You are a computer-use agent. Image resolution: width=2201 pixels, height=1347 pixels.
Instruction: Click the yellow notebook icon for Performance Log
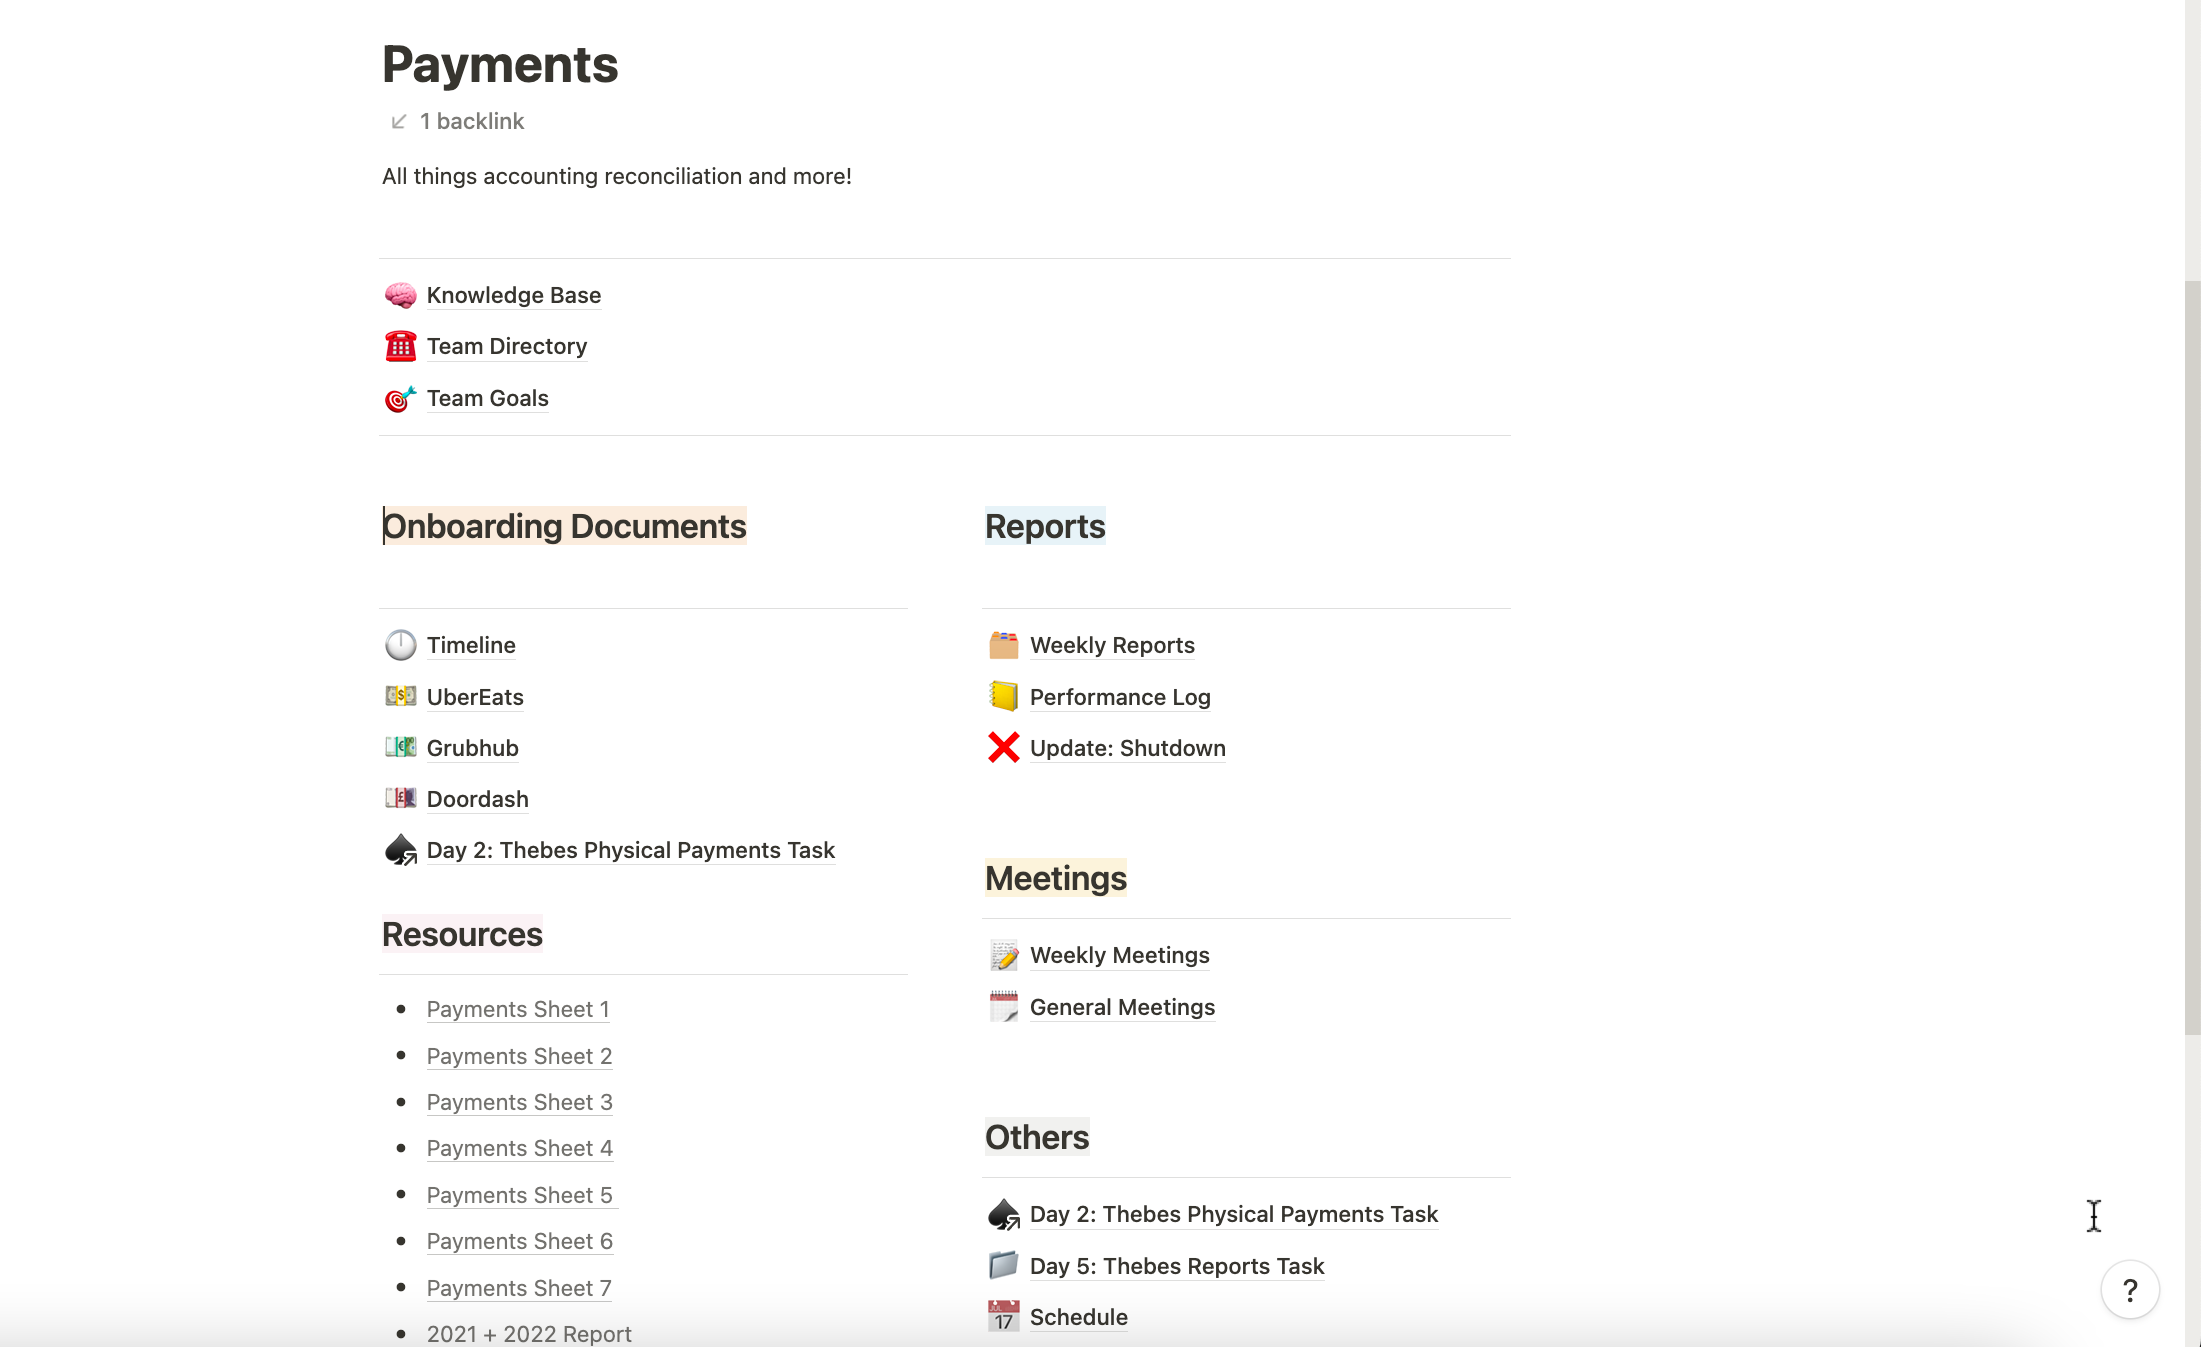click(x=1003, y=697)
